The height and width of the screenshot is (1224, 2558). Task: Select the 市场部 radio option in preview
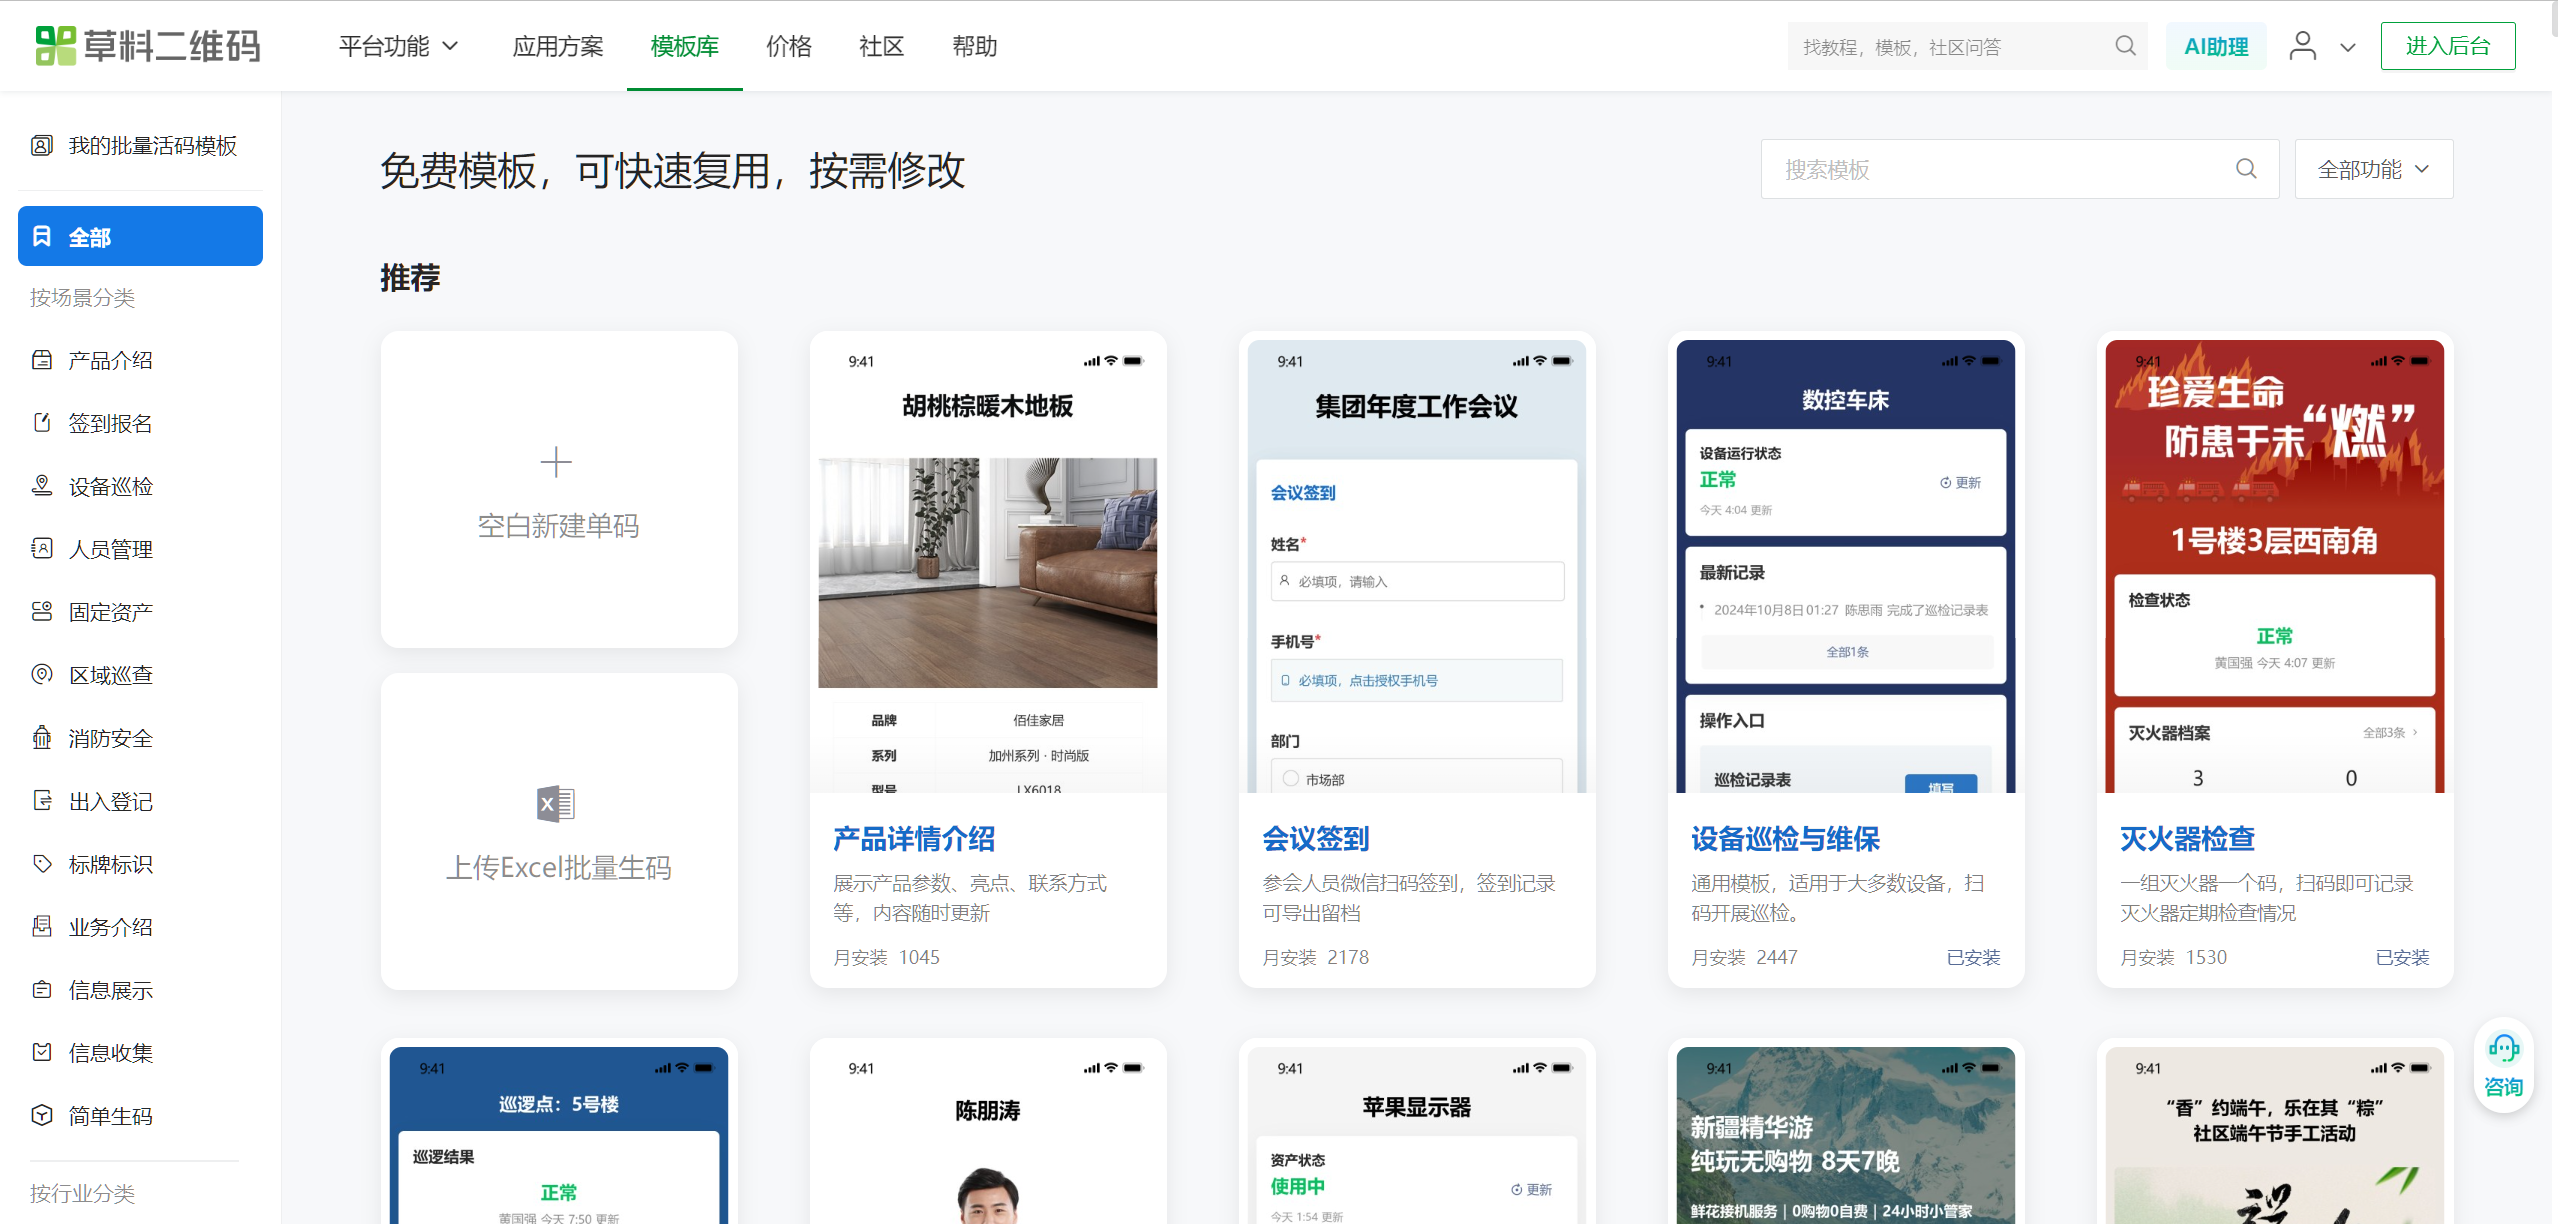tap(1291, 778)
